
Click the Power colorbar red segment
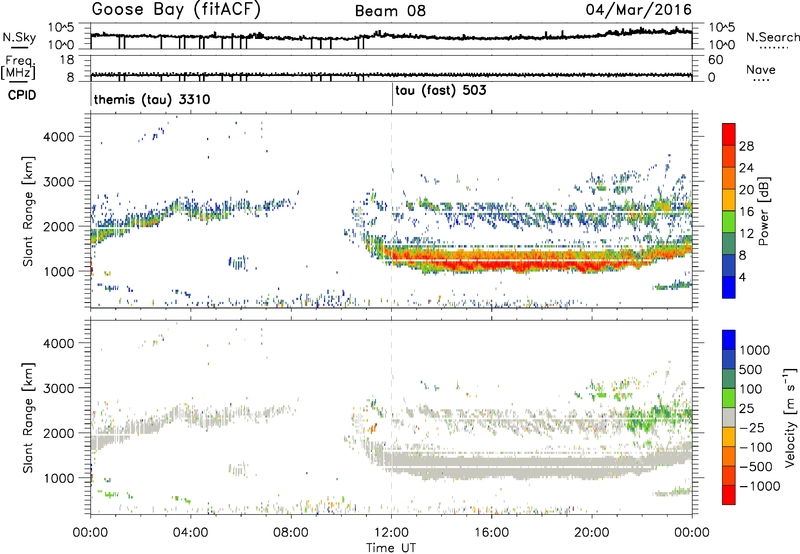point(729,135)
